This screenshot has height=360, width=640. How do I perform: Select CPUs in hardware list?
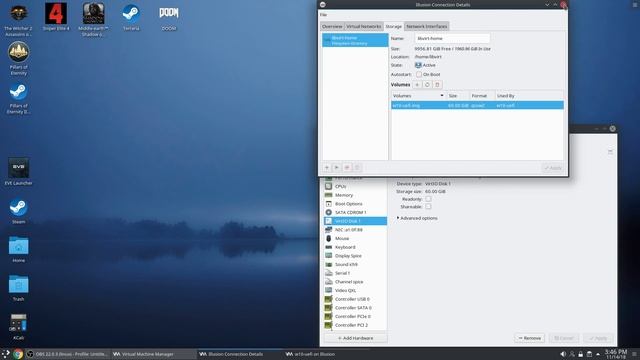click(x=355, y=186)
